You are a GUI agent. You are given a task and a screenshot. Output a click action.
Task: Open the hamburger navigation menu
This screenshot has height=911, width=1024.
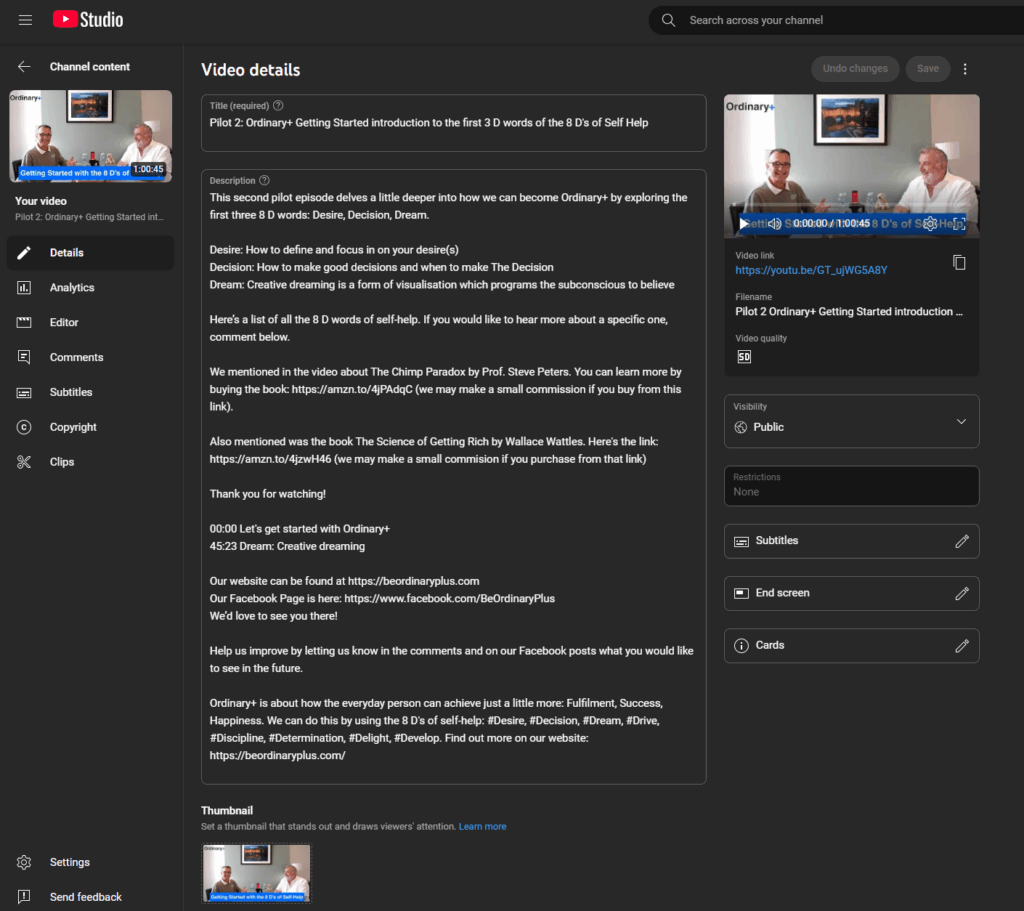(x=25, y=20)
